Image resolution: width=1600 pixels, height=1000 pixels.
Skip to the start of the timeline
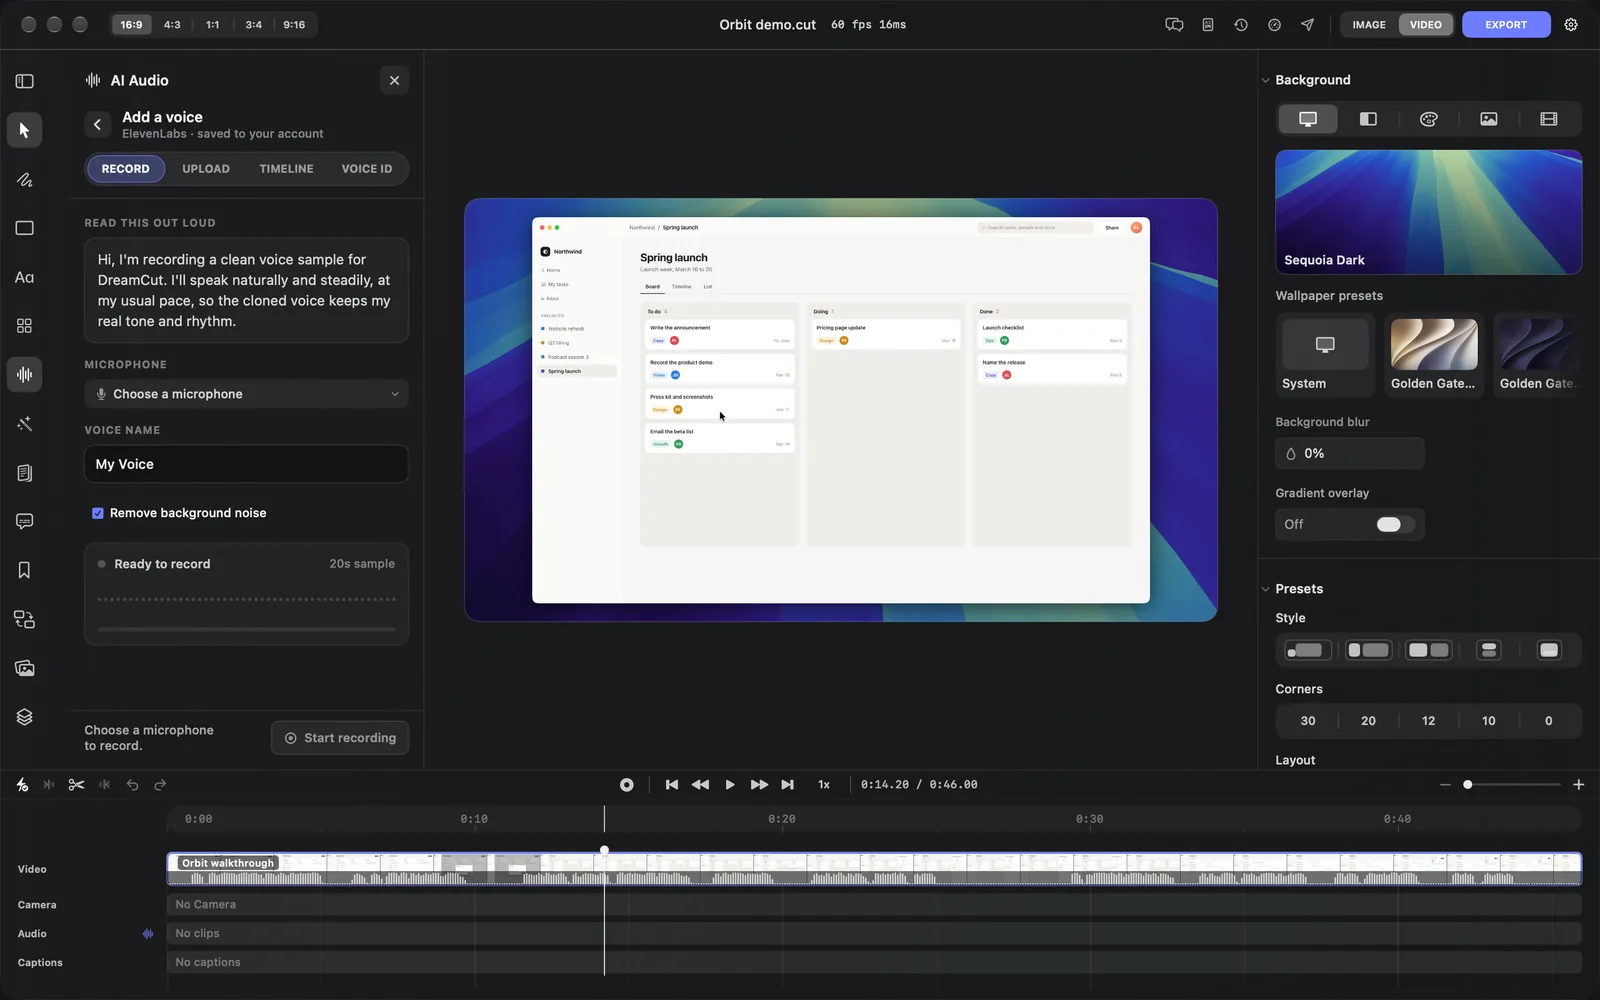click(672, 785)
